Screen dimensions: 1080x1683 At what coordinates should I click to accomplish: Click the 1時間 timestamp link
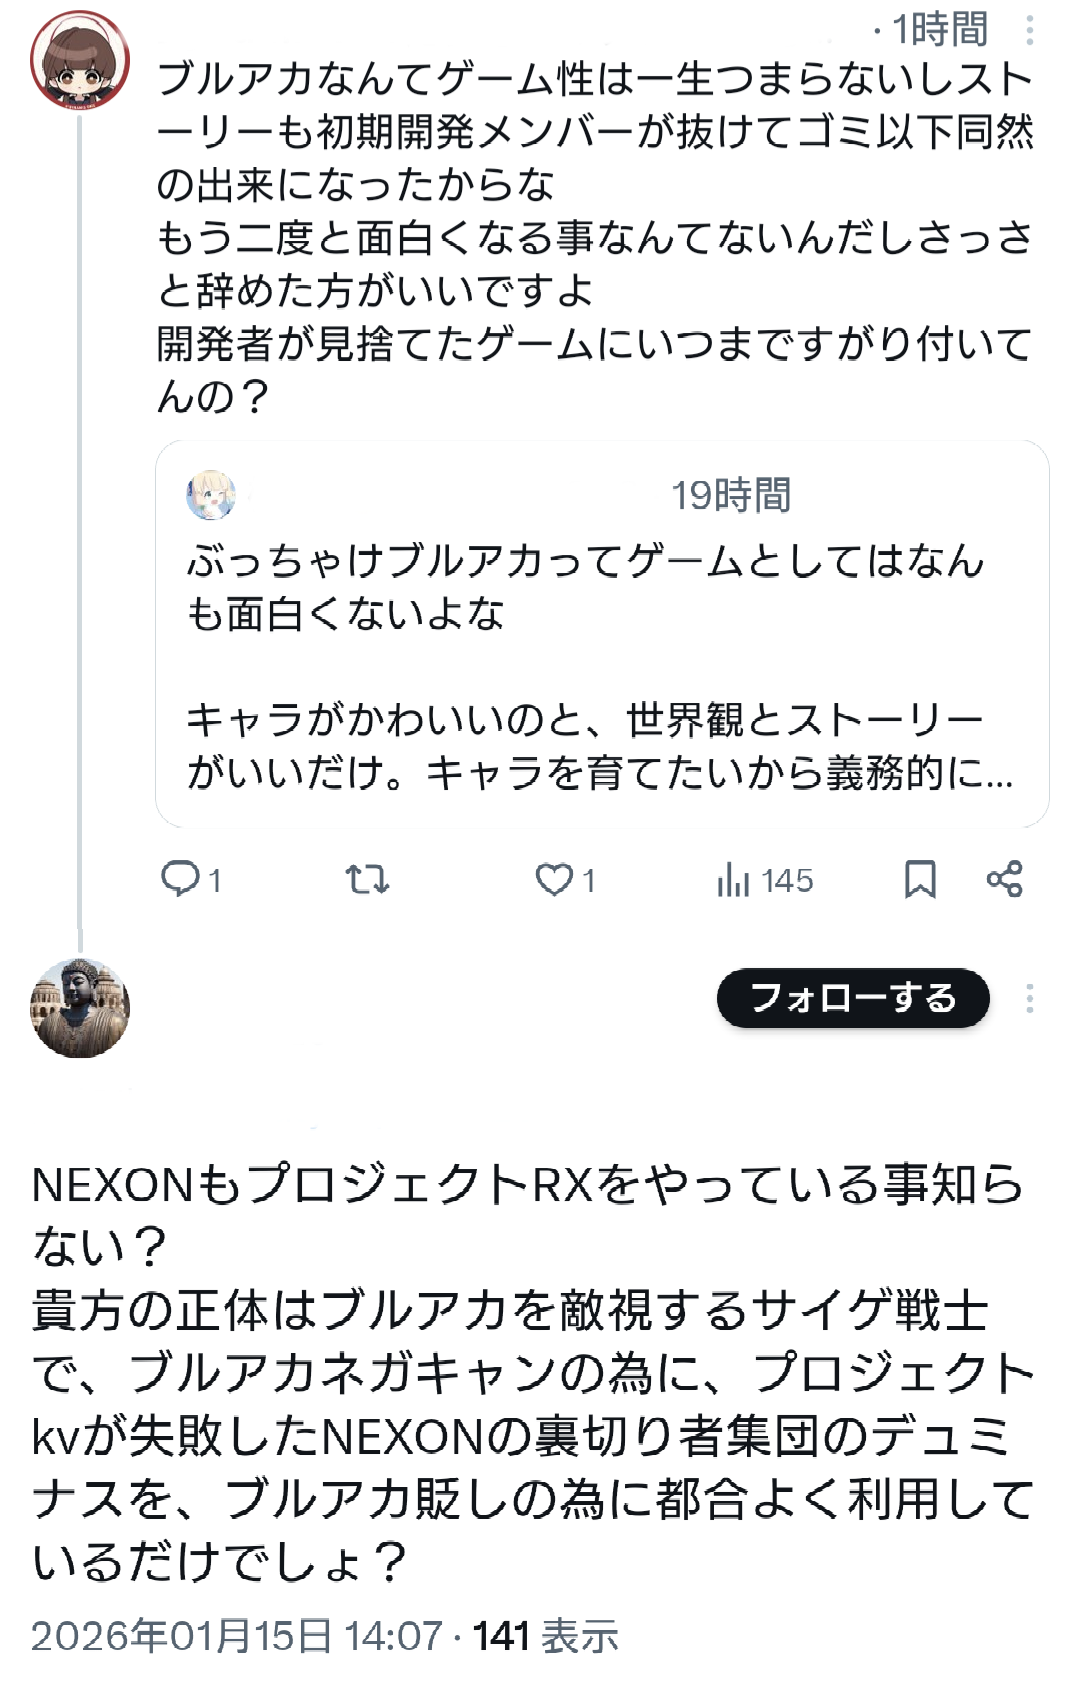(939, 30)
